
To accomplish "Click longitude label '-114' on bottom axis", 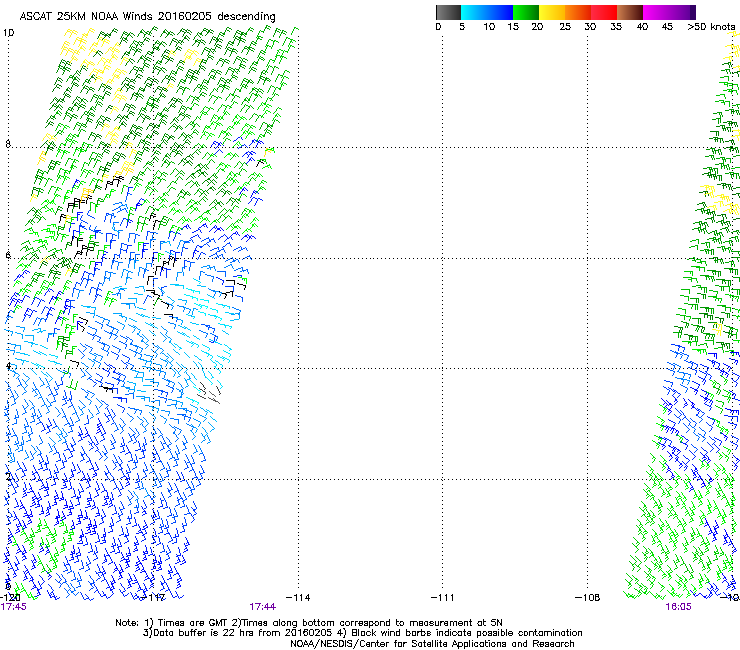I will point(298,598).
